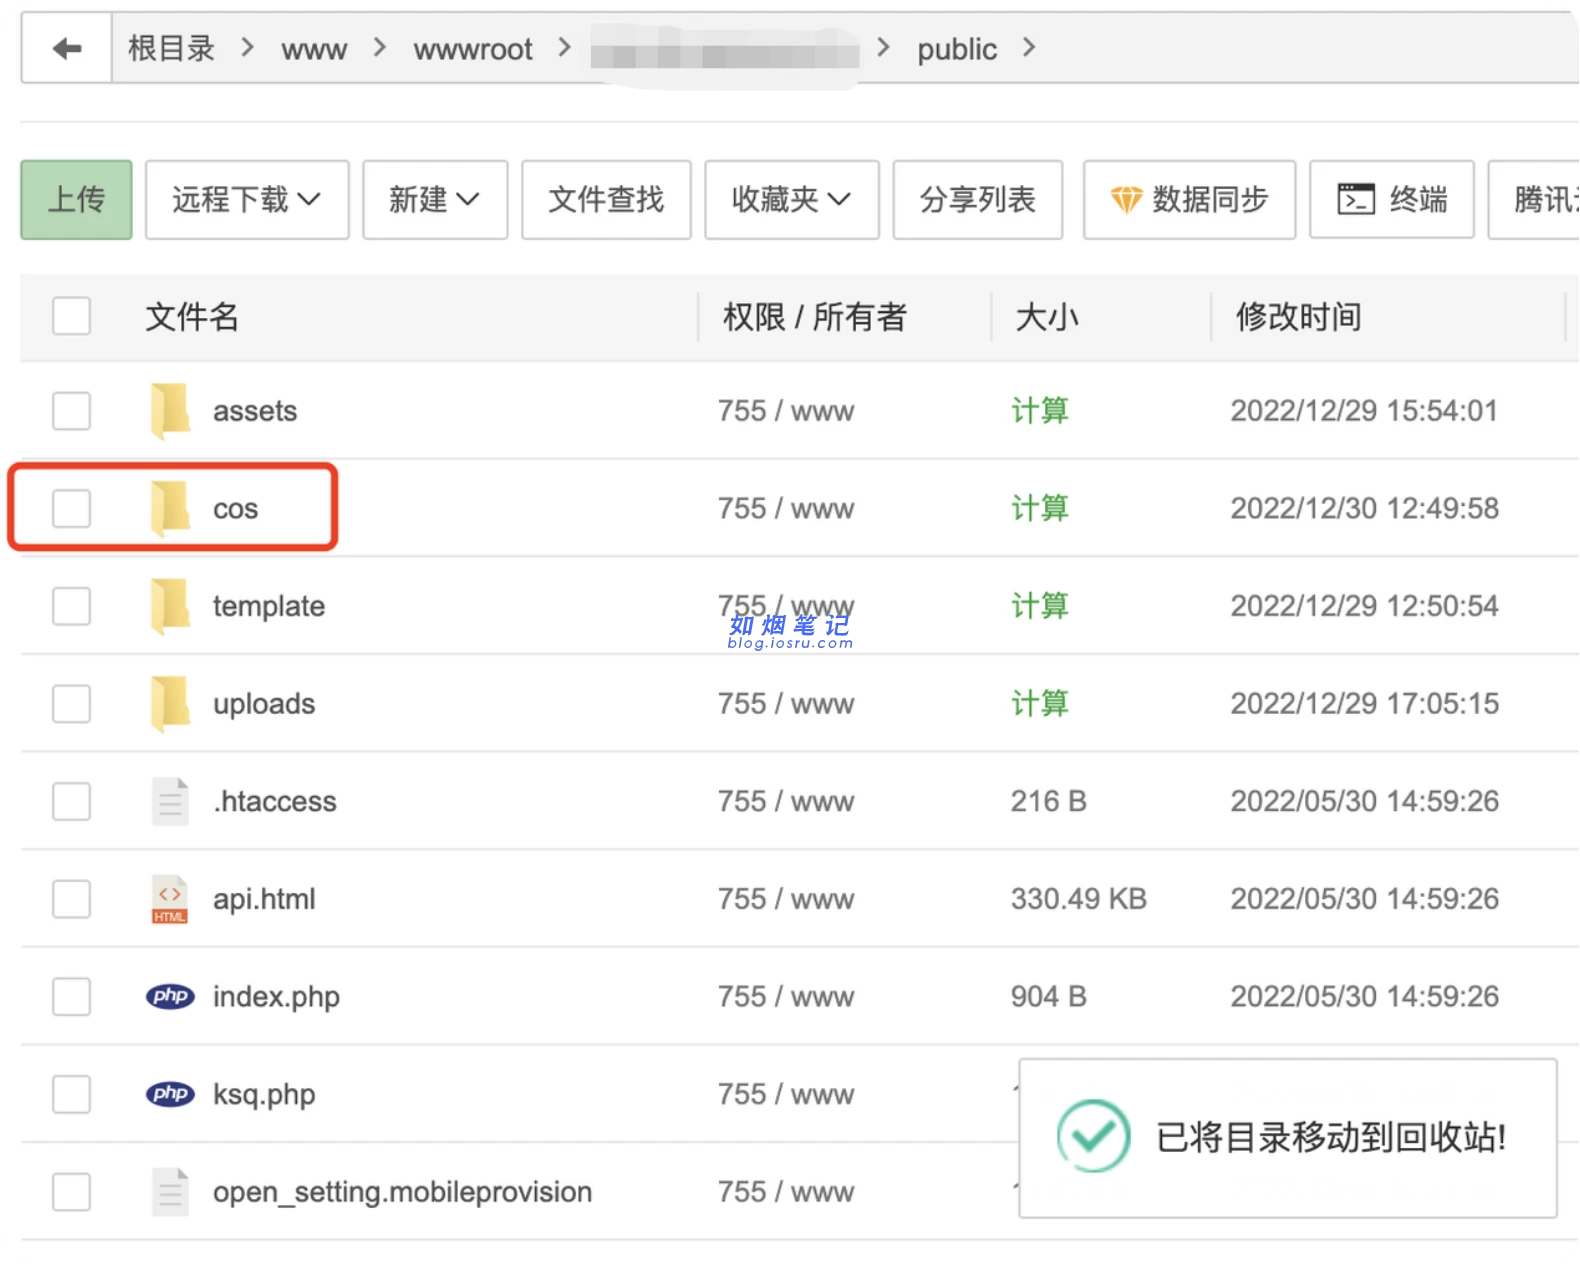
Task: Click 755 / www permission for index.php
Action: [786, 997]
